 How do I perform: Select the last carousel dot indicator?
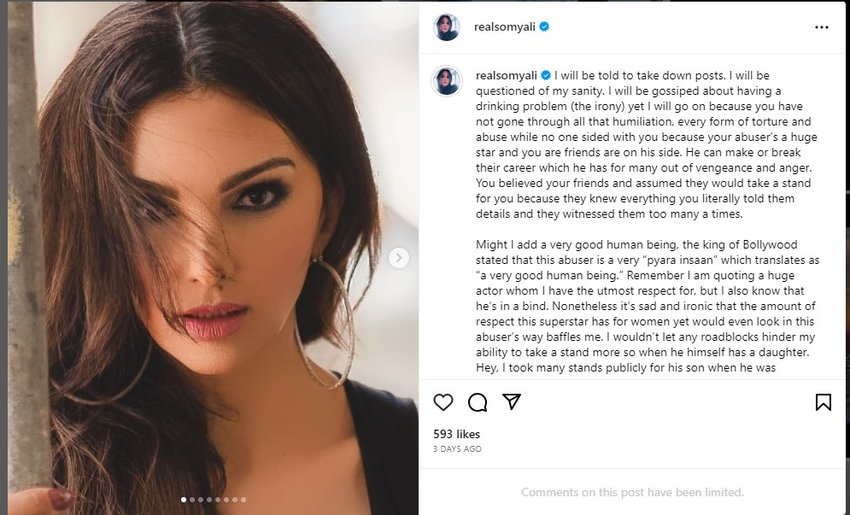243,498
